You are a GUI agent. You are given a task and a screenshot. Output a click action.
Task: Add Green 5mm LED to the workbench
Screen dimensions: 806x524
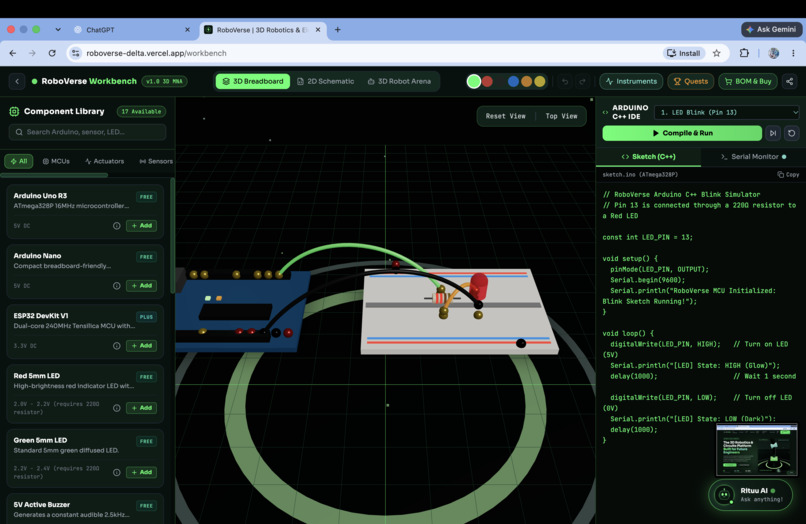pos(141,472)
